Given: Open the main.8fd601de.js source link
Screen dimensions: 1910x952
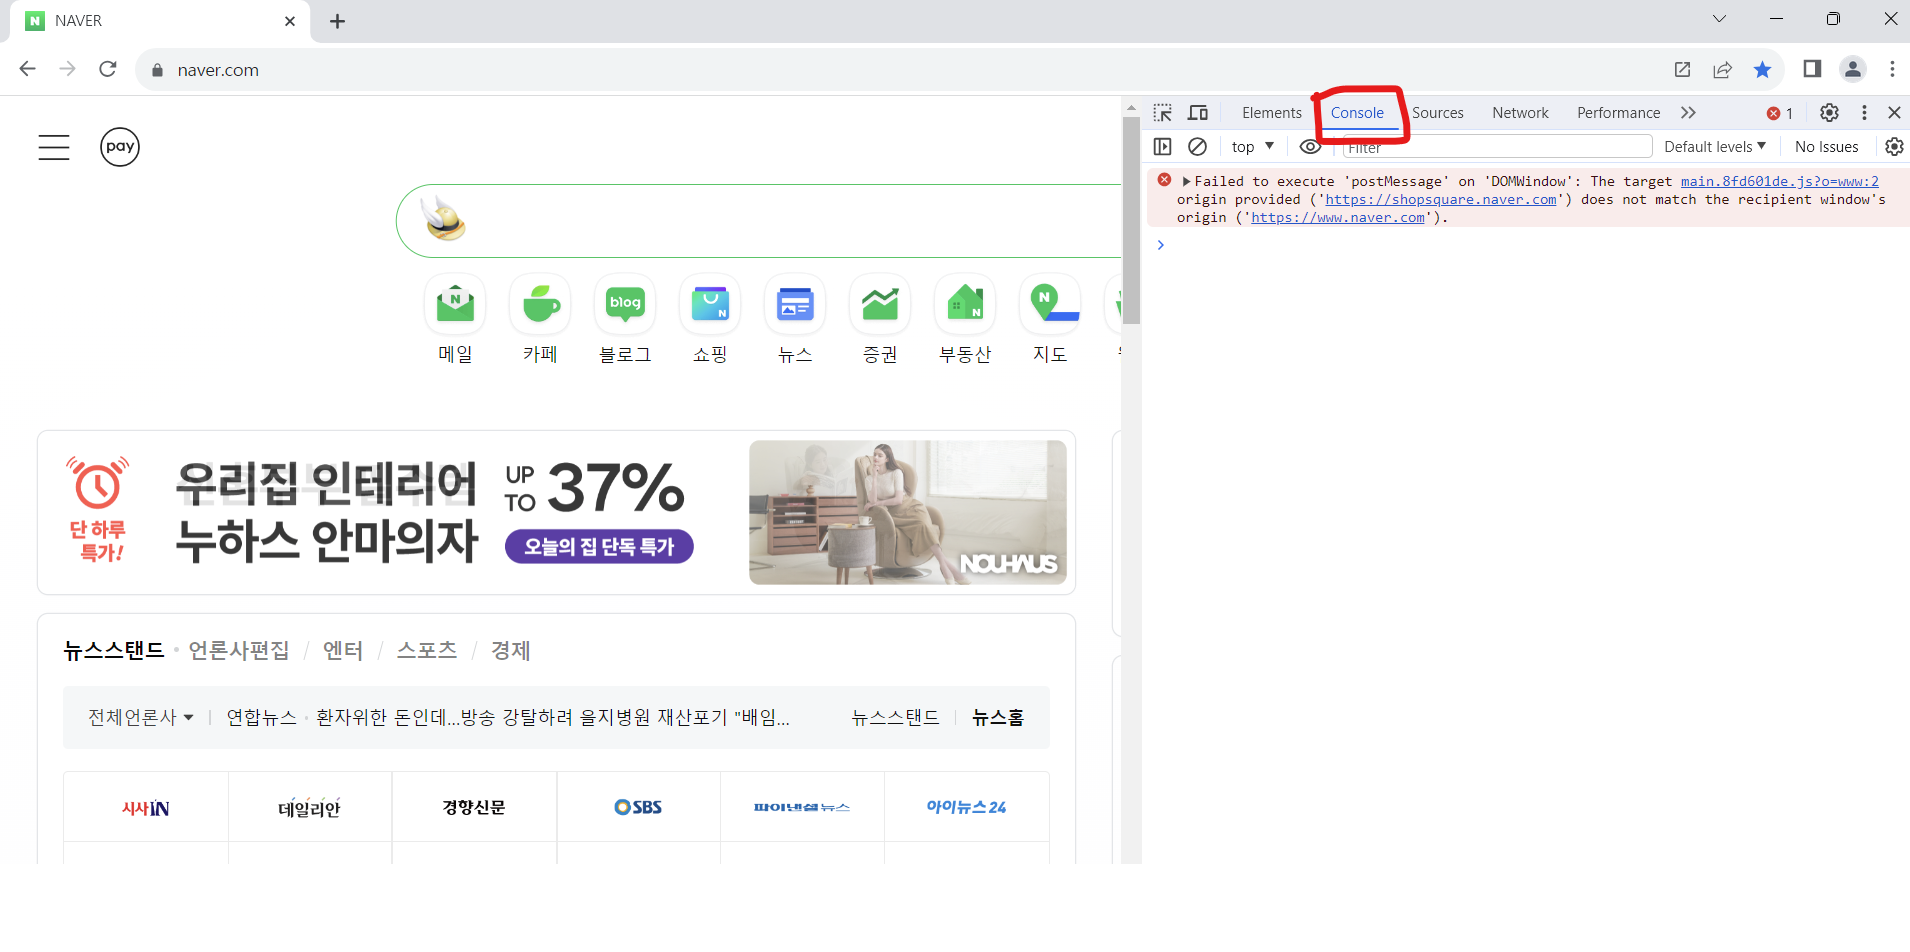Looking at the screenshot, I should click(1779, 181).
